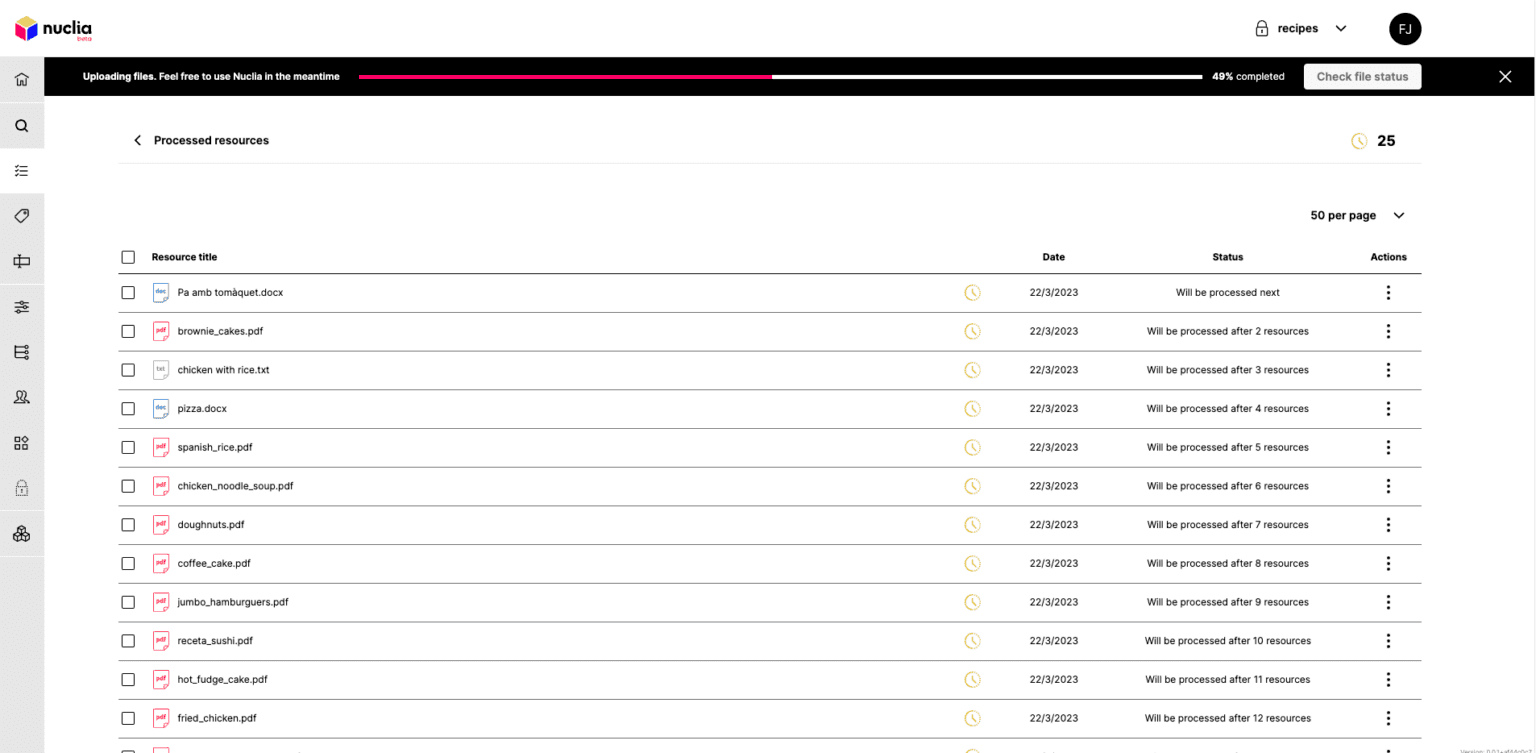Viewport: 1536px width, 753px height.
Task: Click the Nuclia logo in the header
Action: [x=52, y=28]
